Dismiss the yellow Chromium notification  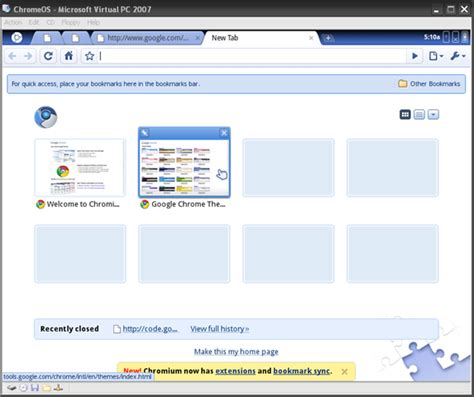tap(345, 371)
